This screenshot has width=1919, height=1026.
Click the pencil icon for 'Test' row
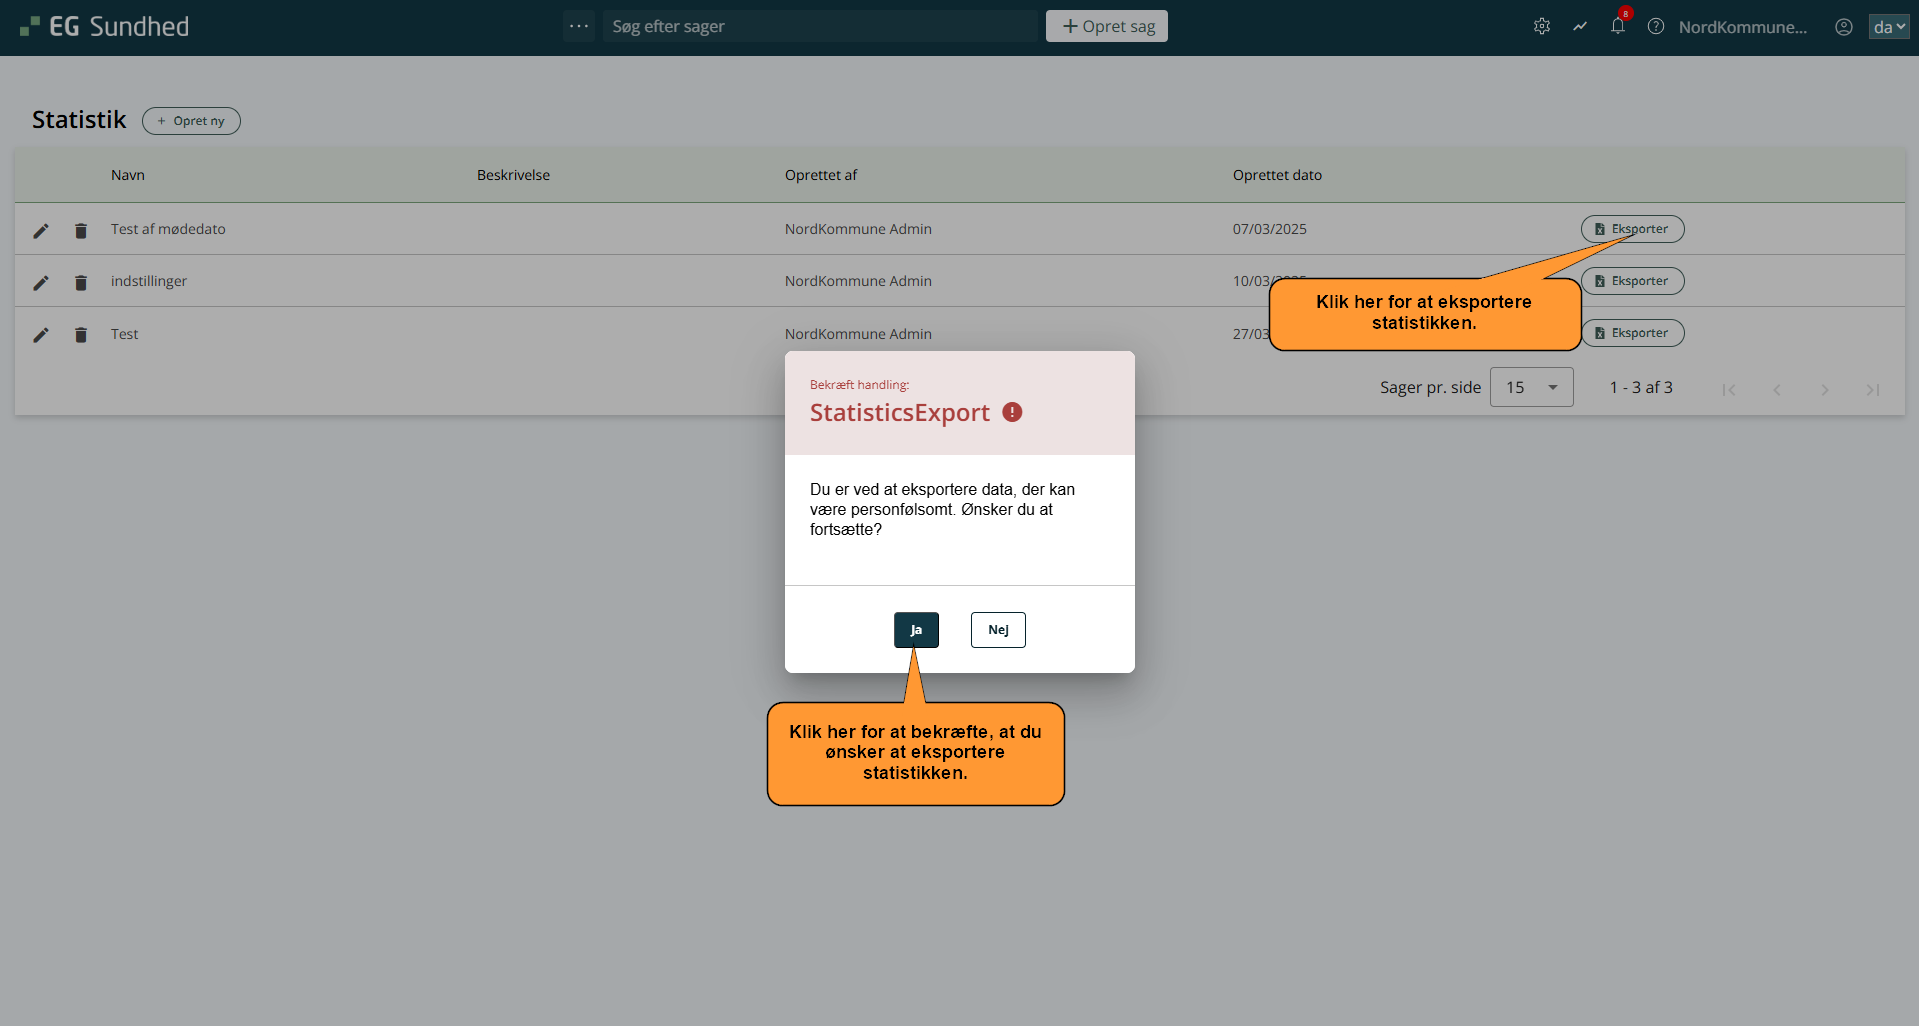click(41, 335)
